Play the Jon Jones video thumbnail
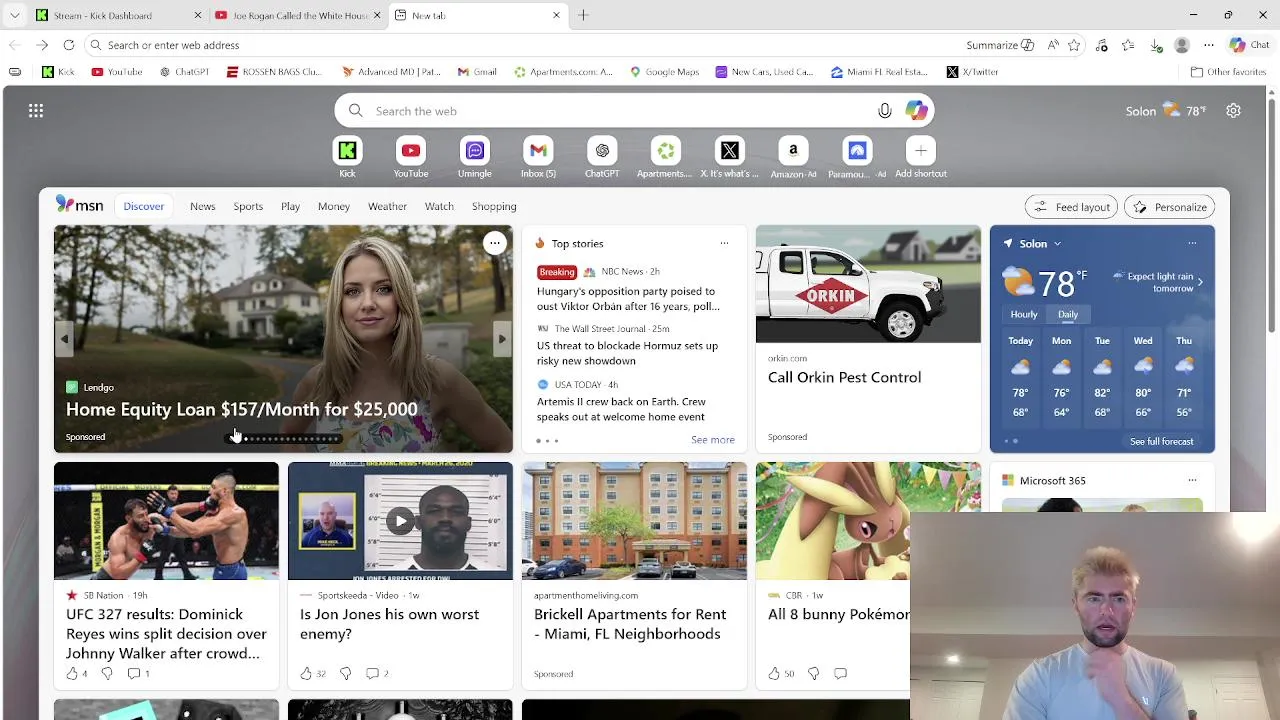The image size is (1280, 720). 400,521
